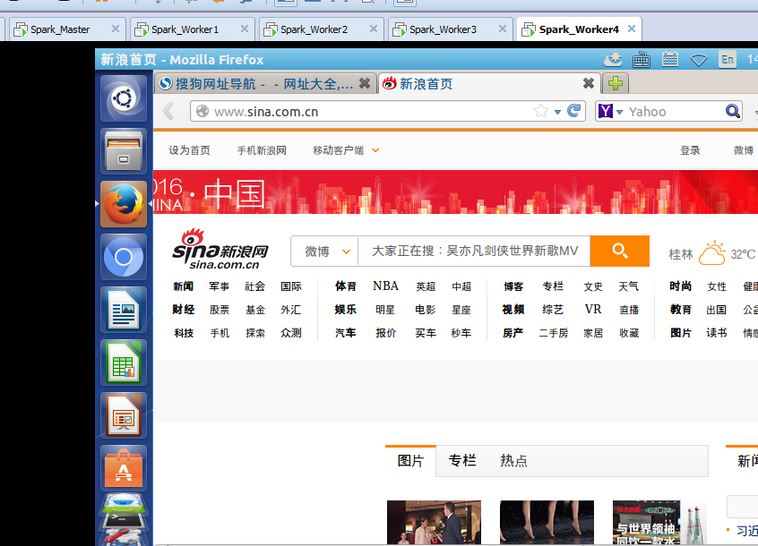Image resolution: width=758 pixels, height=546 pixels.
Task: Launch the Chromium browser icon in the launcher
Action: pos(124,257)
